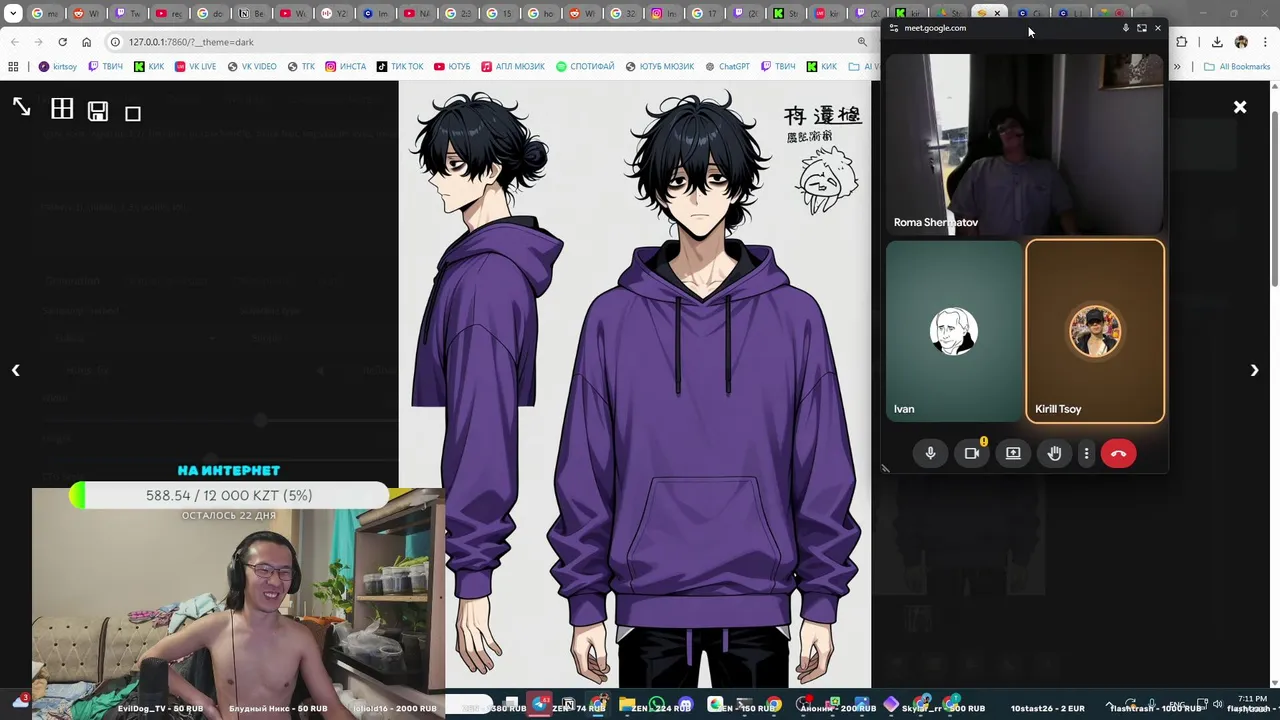Open the ТИК ТОК bookmark
The height and width of the screenshot is (720, 1280).
(x=400, y=66)
